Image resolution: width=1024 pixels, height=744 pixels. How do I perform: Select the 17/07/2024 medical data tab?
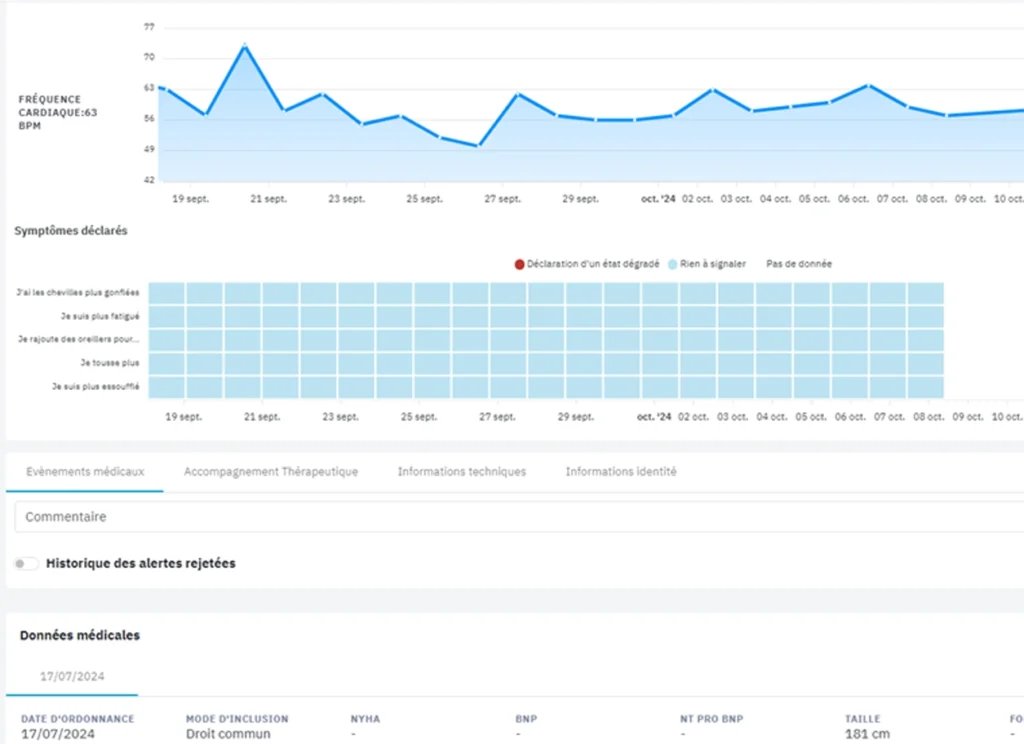click(72, 676)
